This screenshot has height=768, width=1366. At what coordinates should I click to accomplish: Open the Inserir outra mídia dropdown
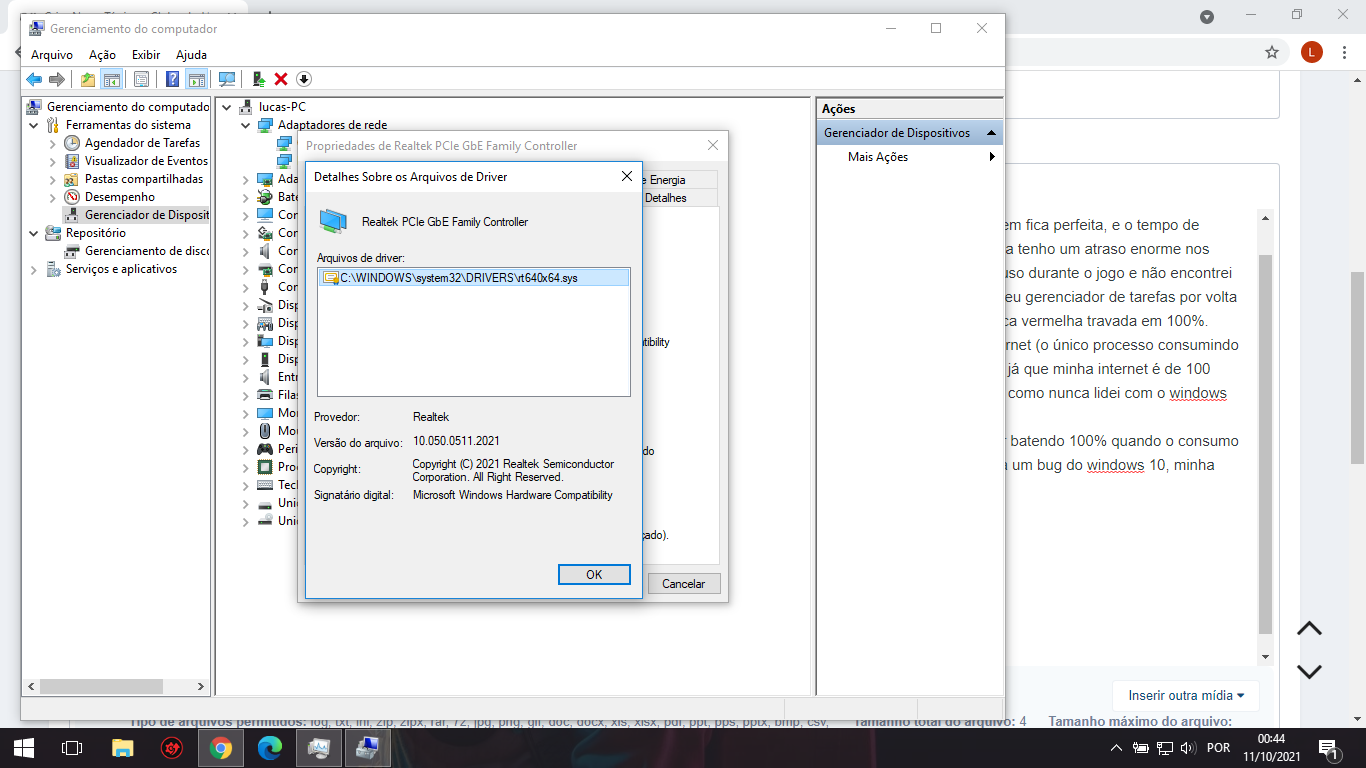coord(1186,695)
